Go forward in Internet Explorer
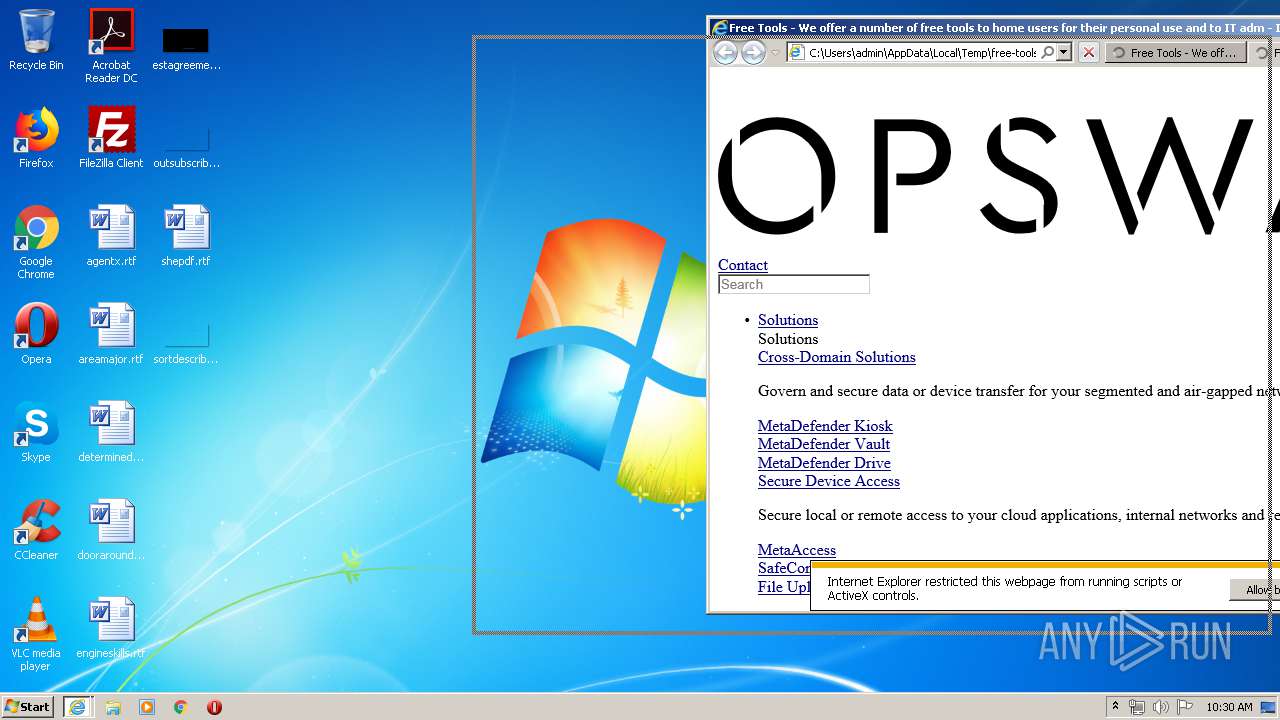 (x=753, y=53)
